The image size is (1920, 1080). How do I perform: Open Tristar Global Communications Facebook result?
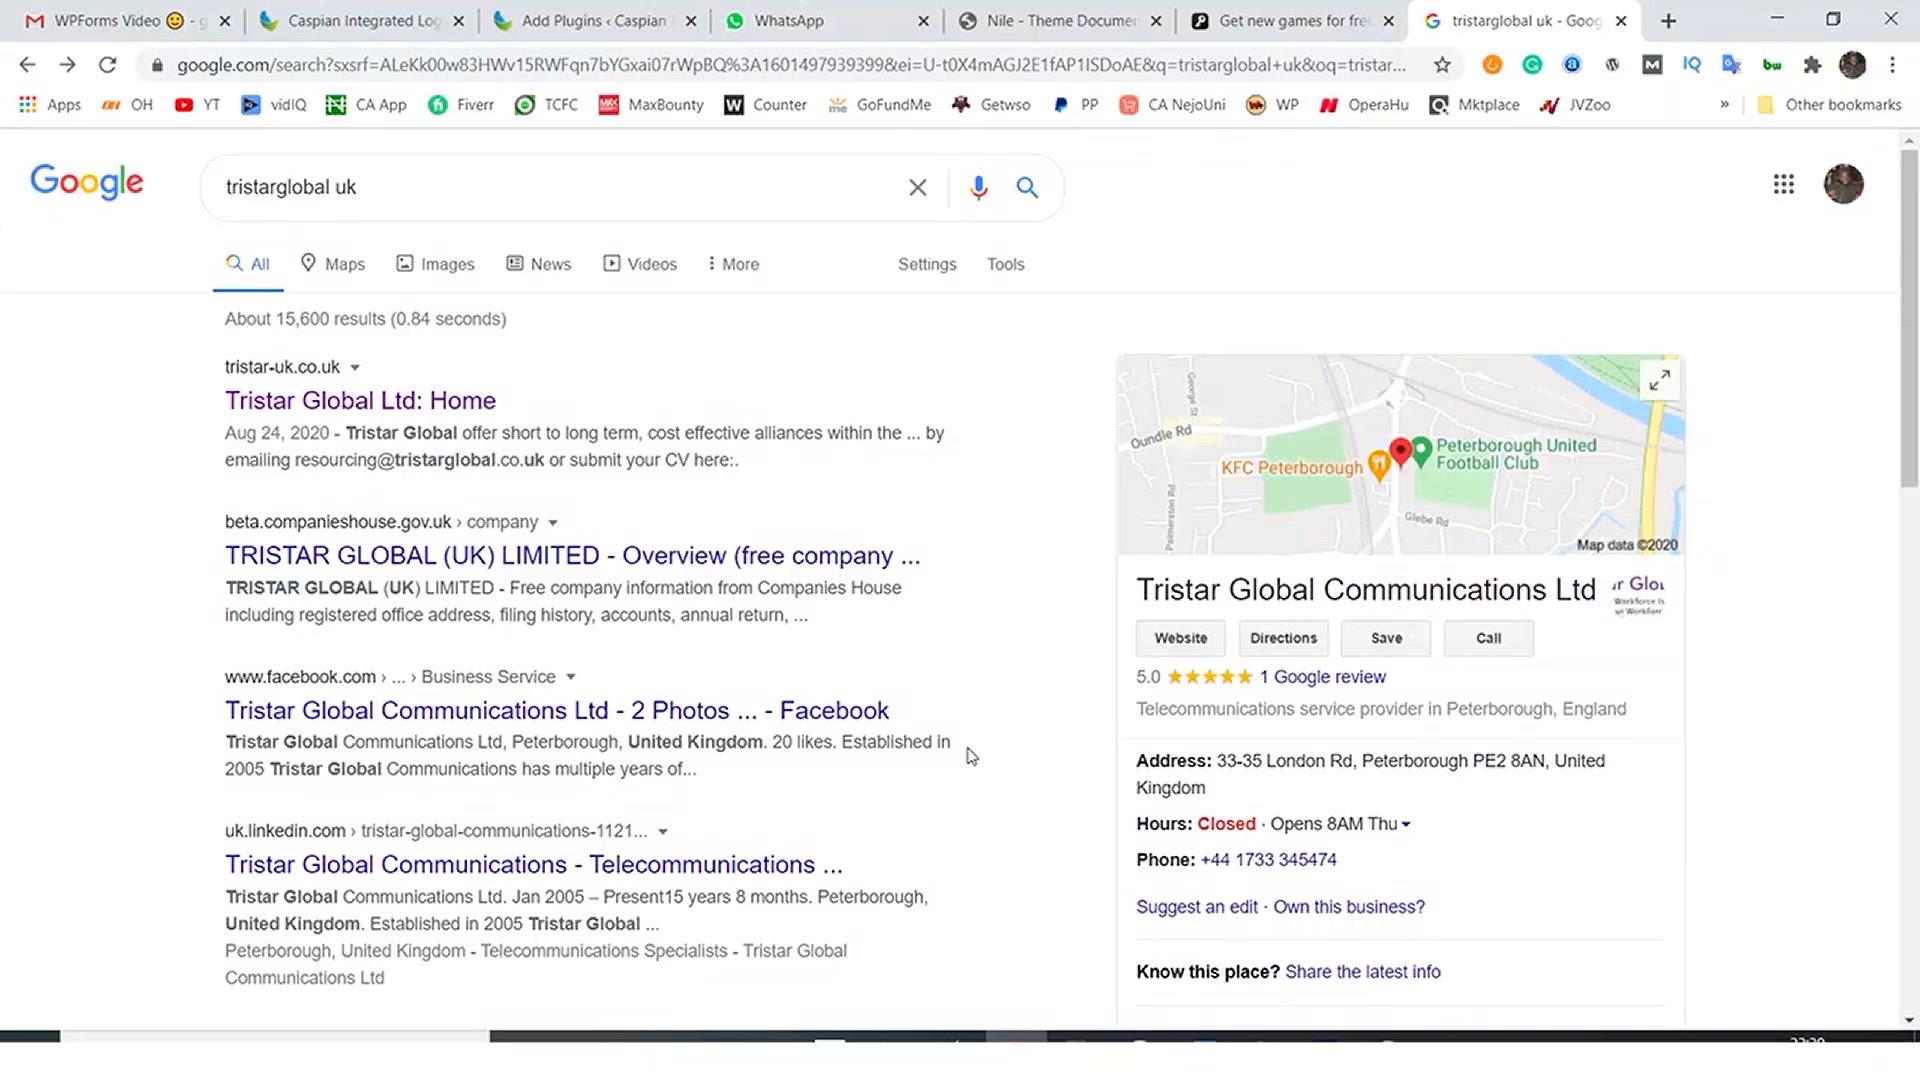point(556,711)
